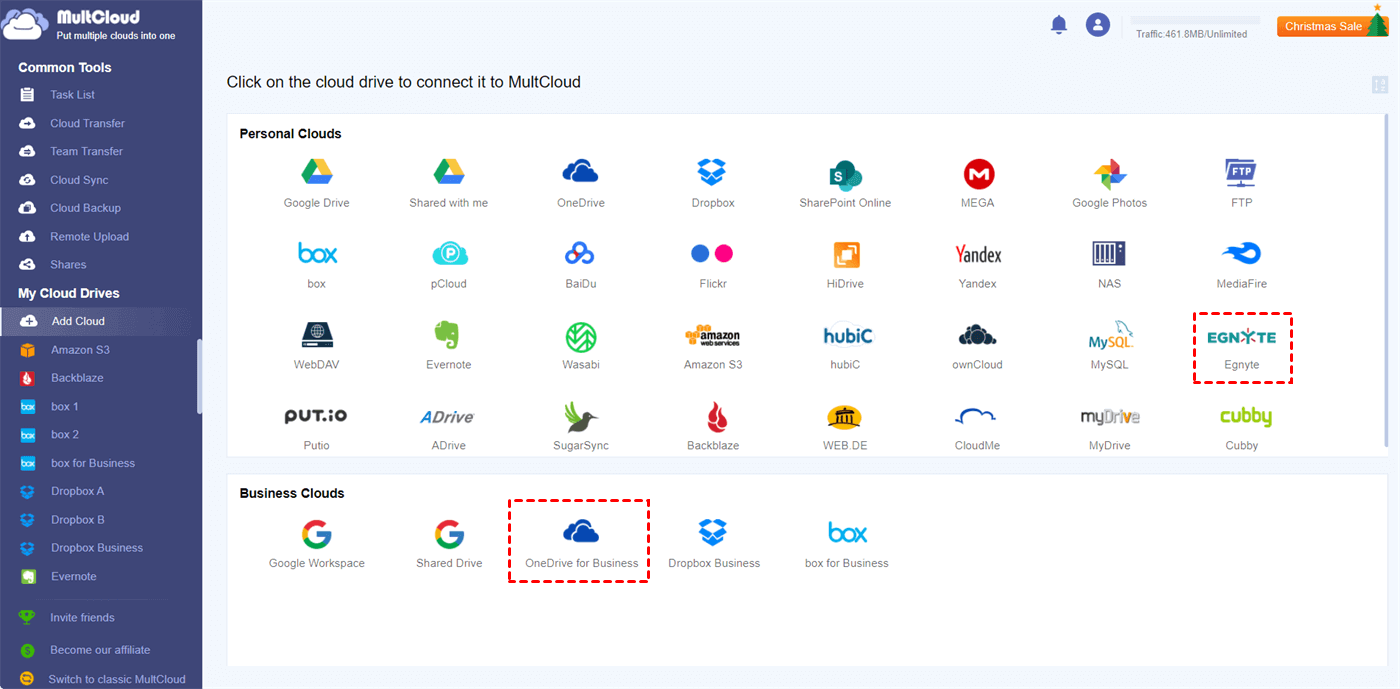This screenshot has height=689, width=1400.
Task: Add SugarSync
Action: pos(580,426)
